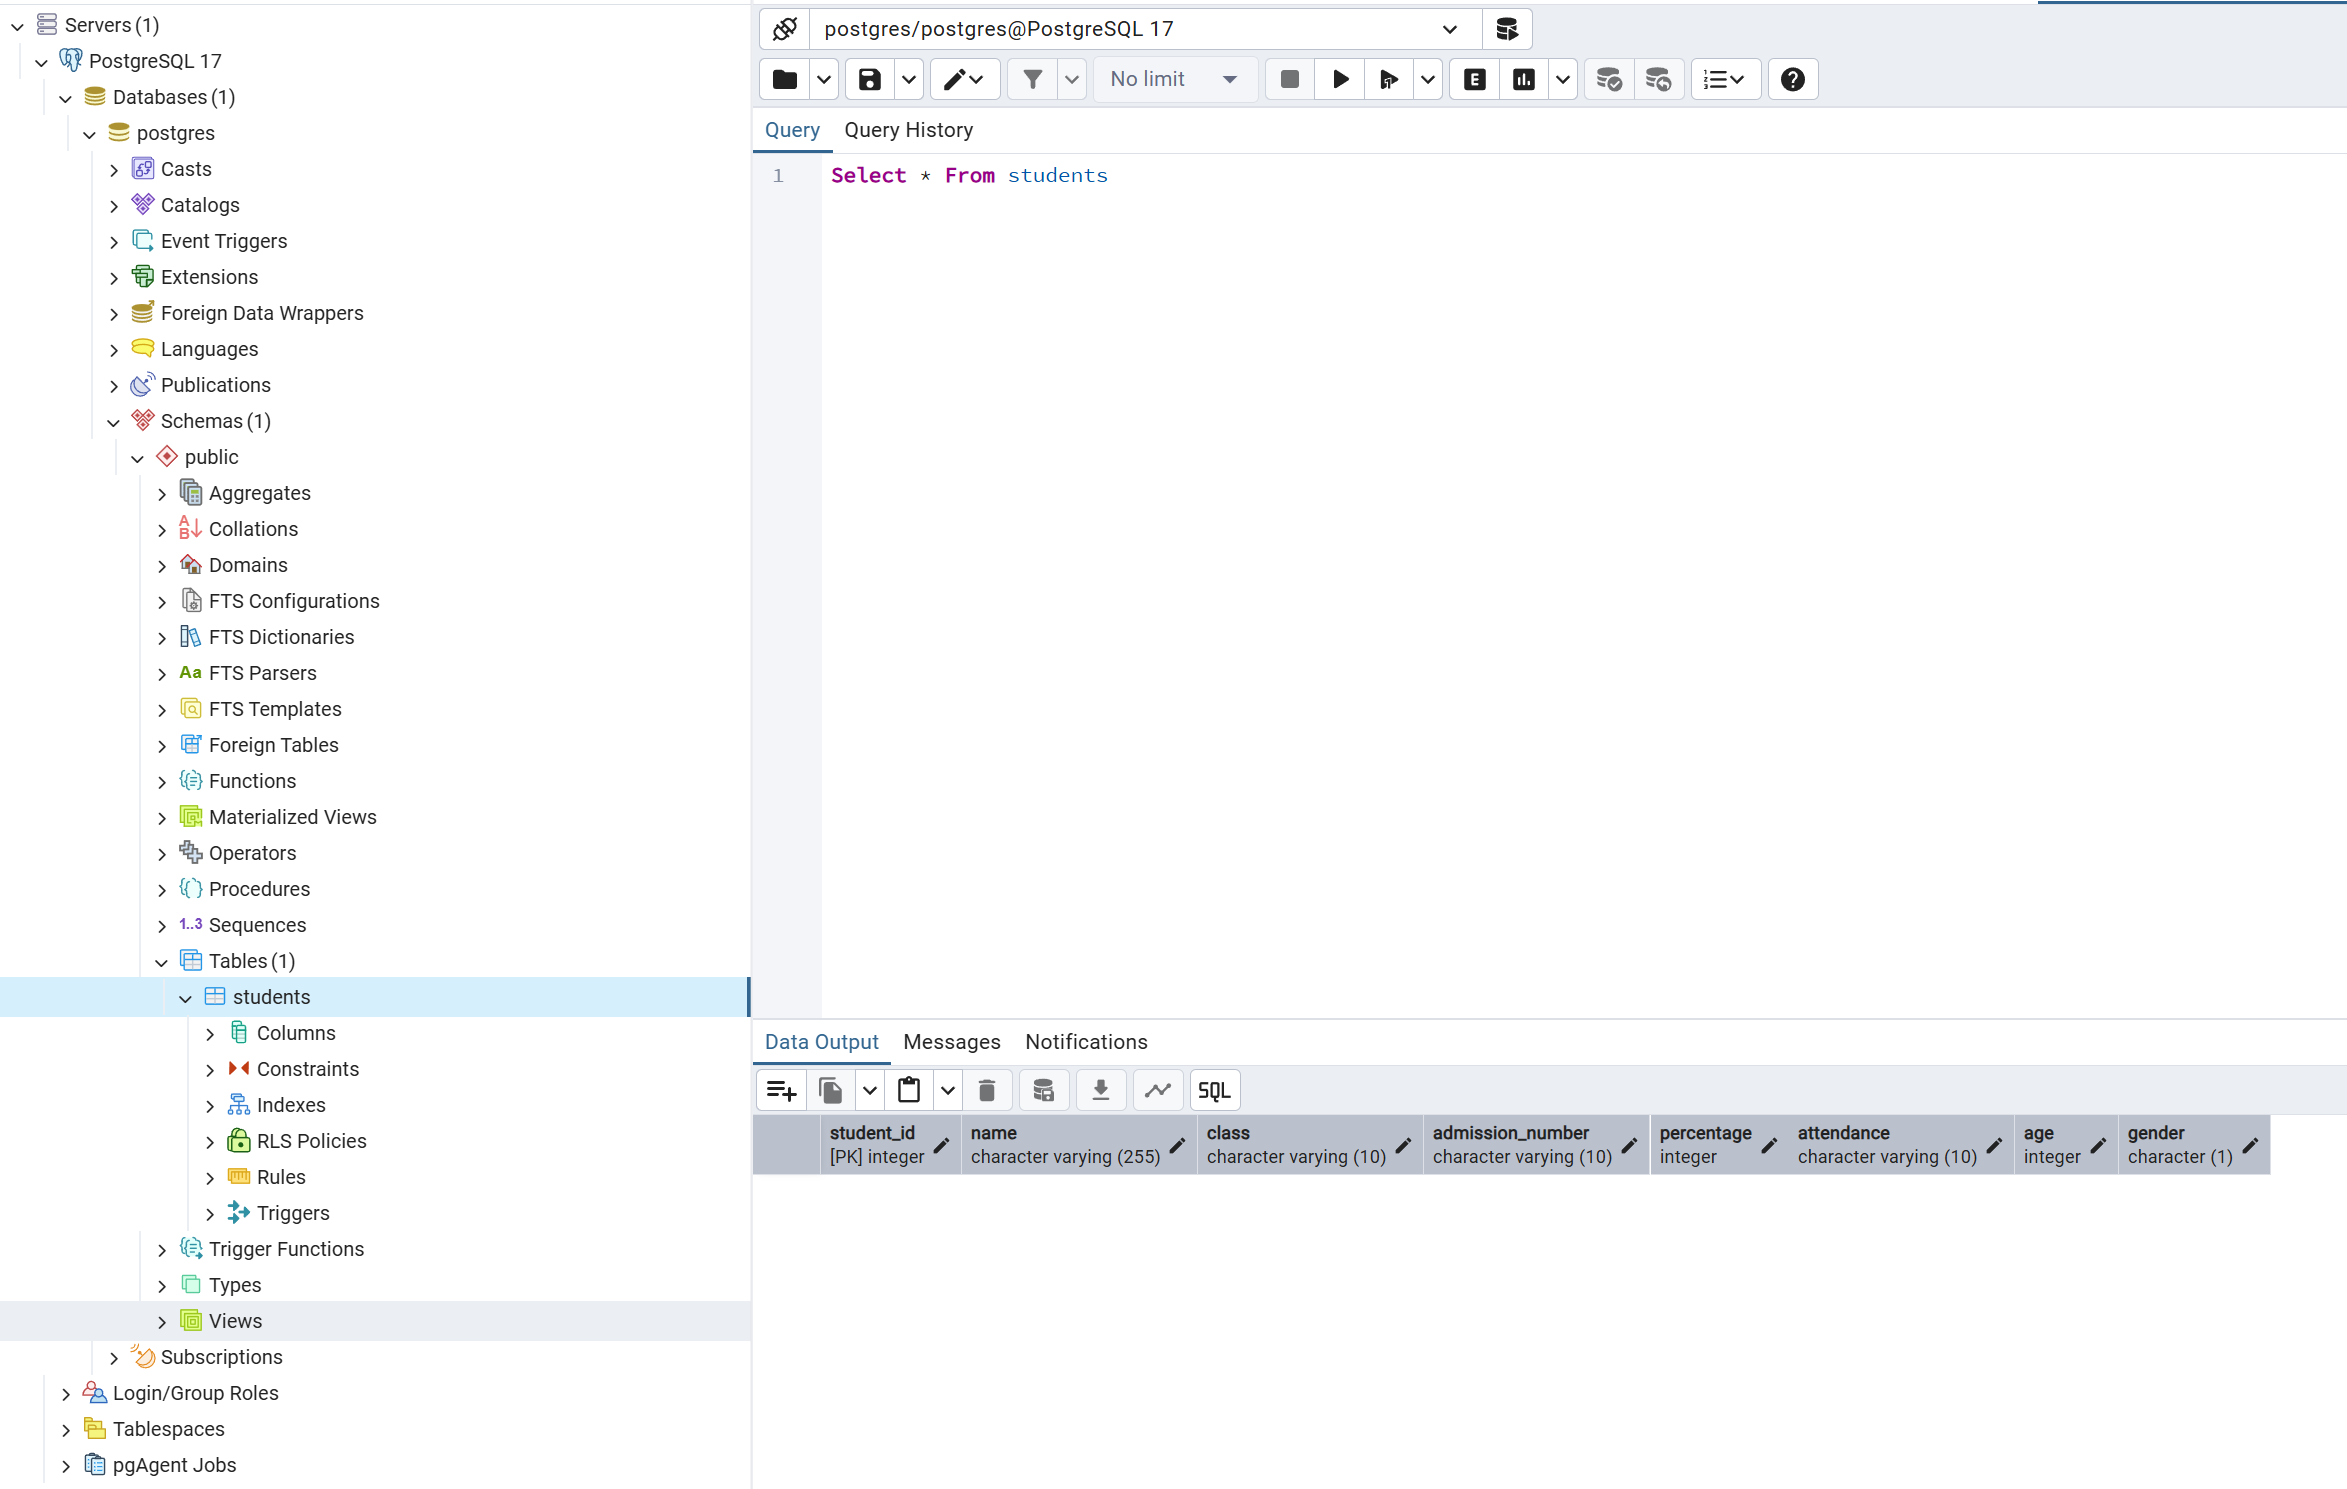
Task: Select Views node in the tree
Action: [235, 1321]
